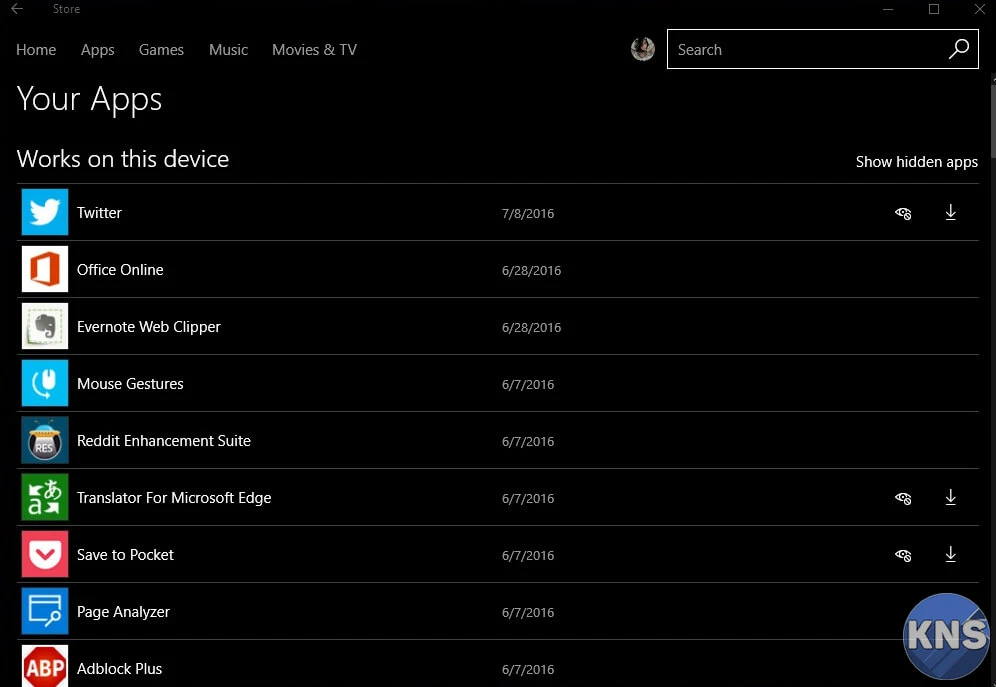Hide Save to Pocket app
The height and width of the screenshot is (687, 996).
pos(903,555)
